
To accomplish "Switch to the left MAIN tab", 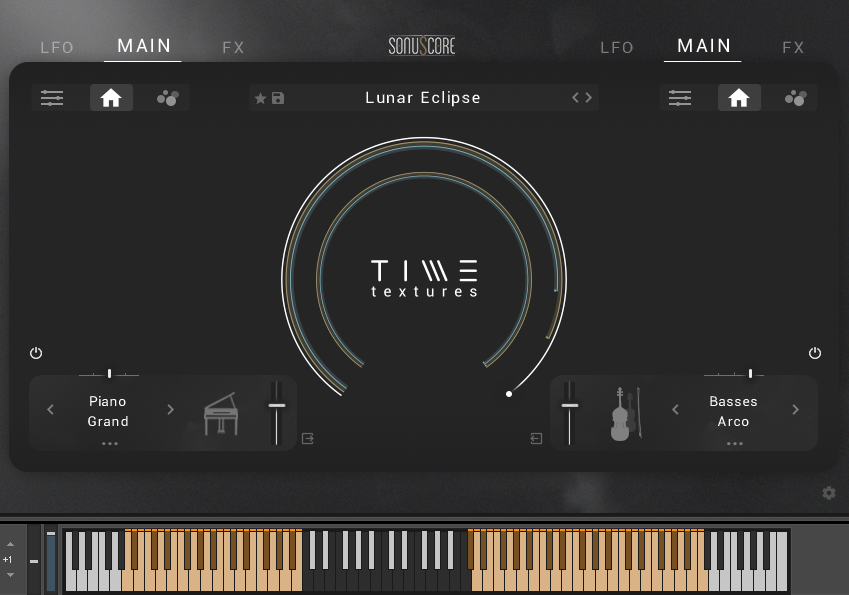I will point(144,46).
